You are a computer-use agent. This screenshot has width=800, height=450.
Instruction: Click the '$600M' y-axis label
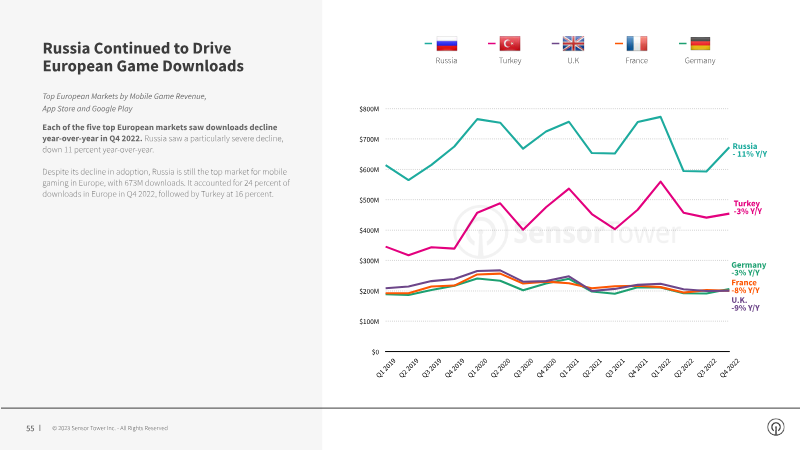(x=369, y=169)
